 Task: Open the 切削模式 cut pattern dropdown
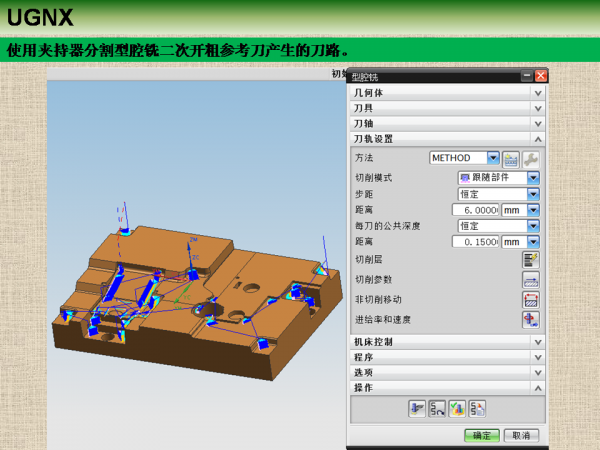point(533,178)
